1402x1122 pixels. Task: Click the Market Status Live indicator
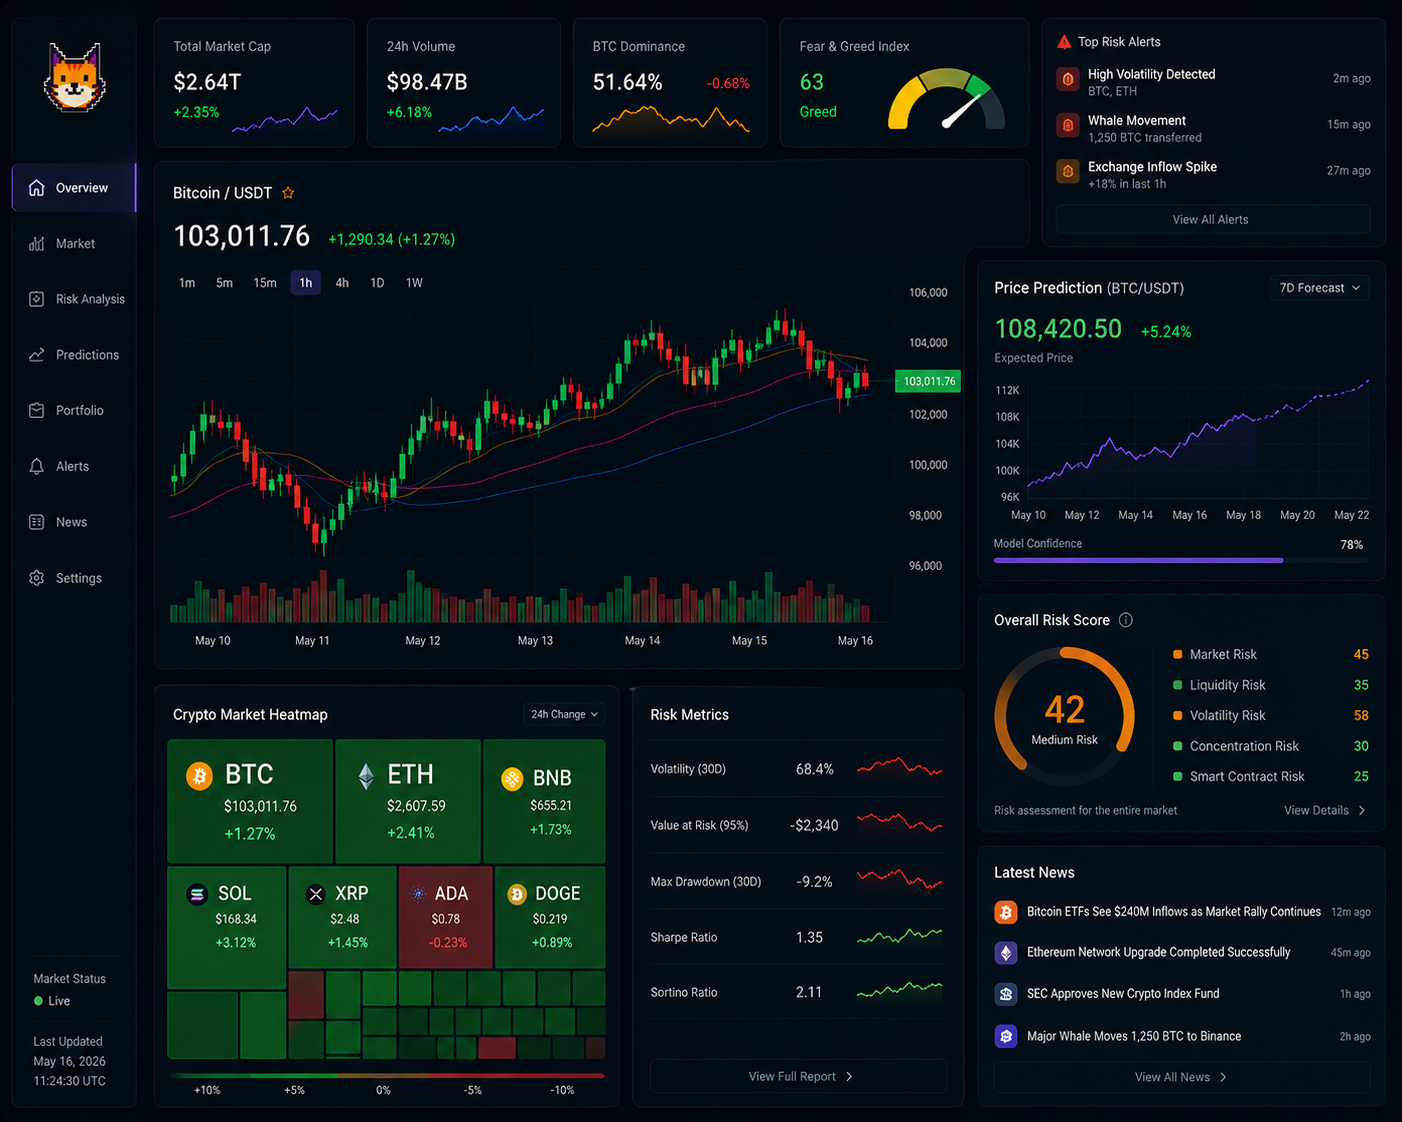[52, 1001]
